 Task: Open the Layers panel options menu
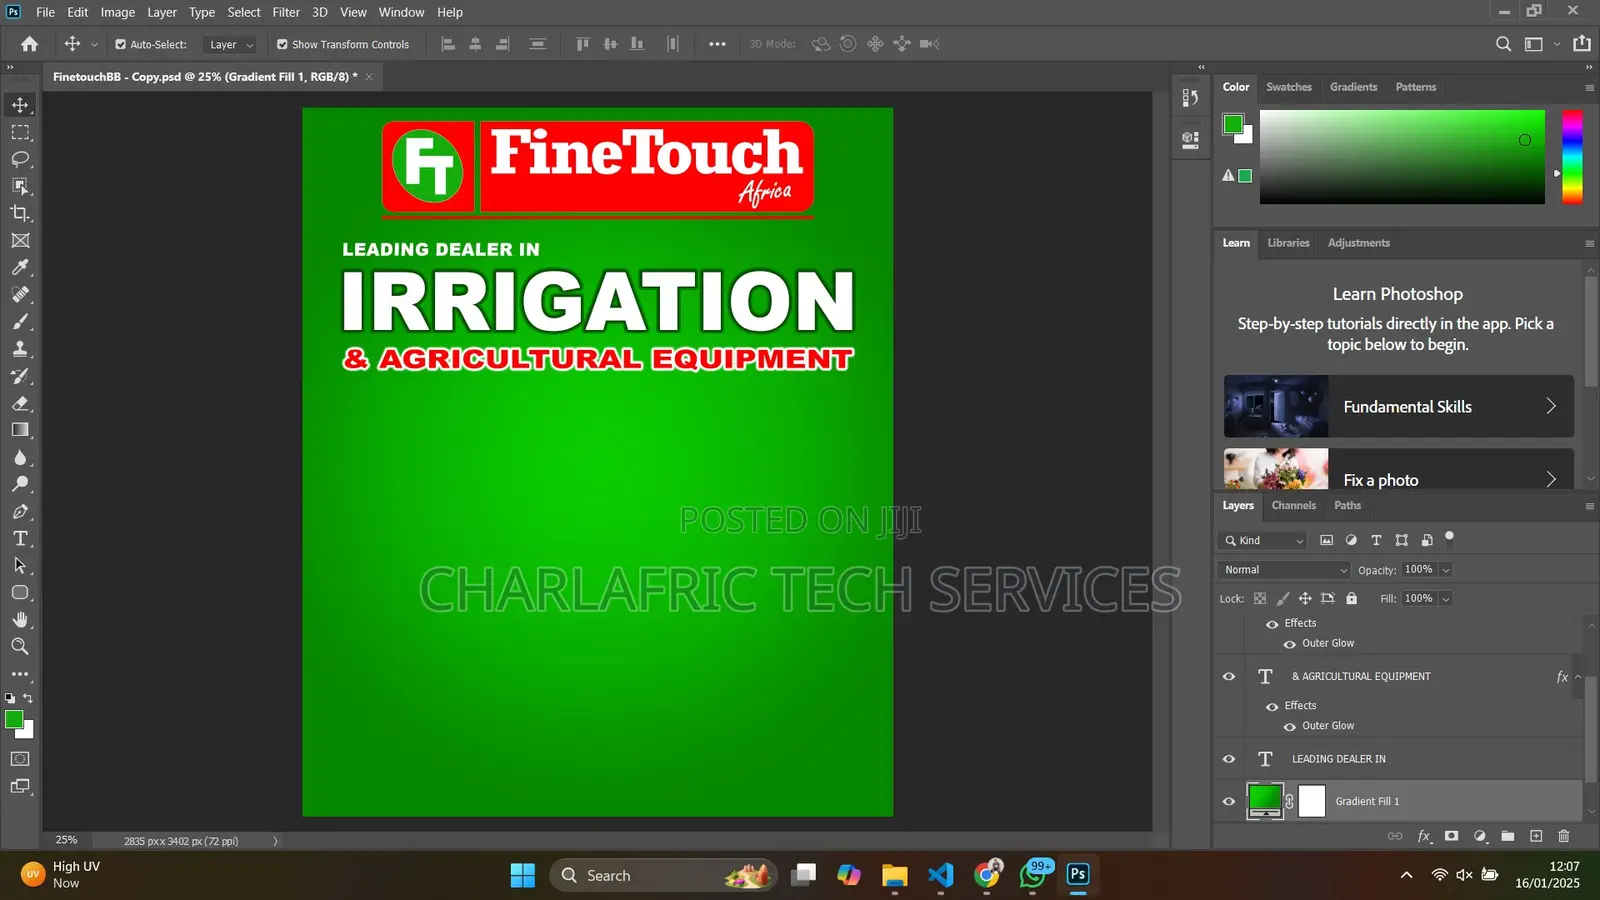coord(1589,506)
